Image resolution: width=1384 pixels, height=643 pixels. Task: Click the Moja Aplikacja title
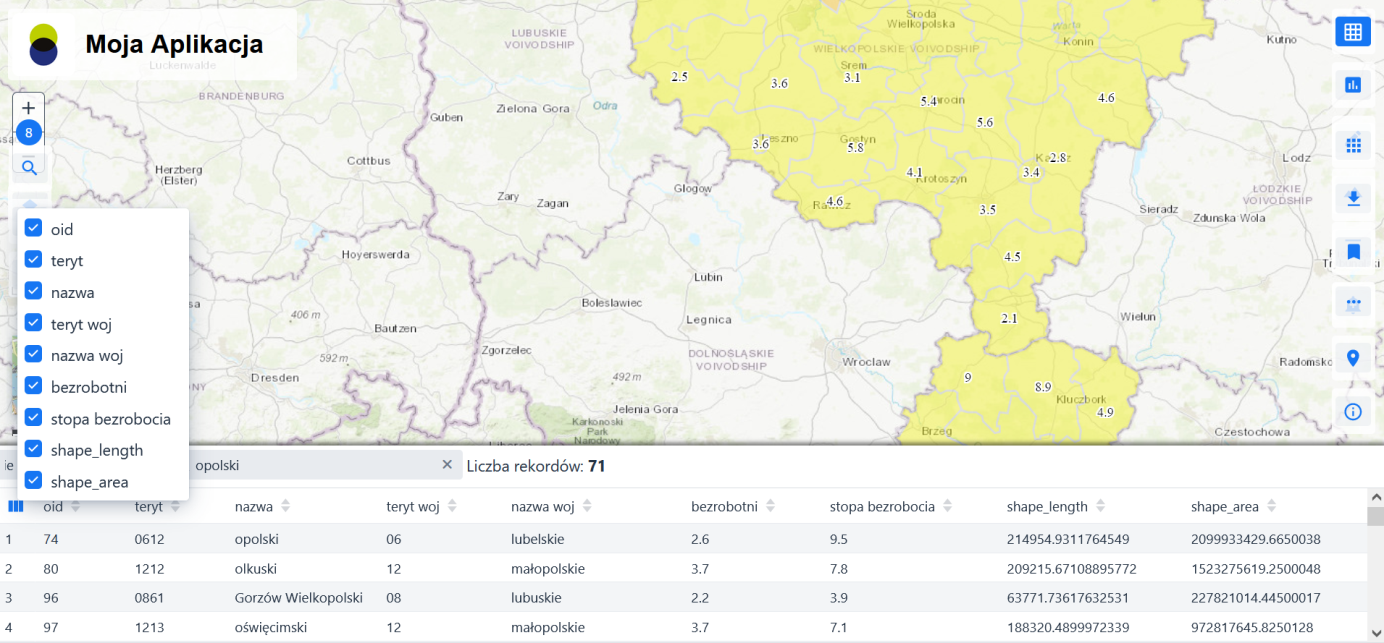click(174, 44)
